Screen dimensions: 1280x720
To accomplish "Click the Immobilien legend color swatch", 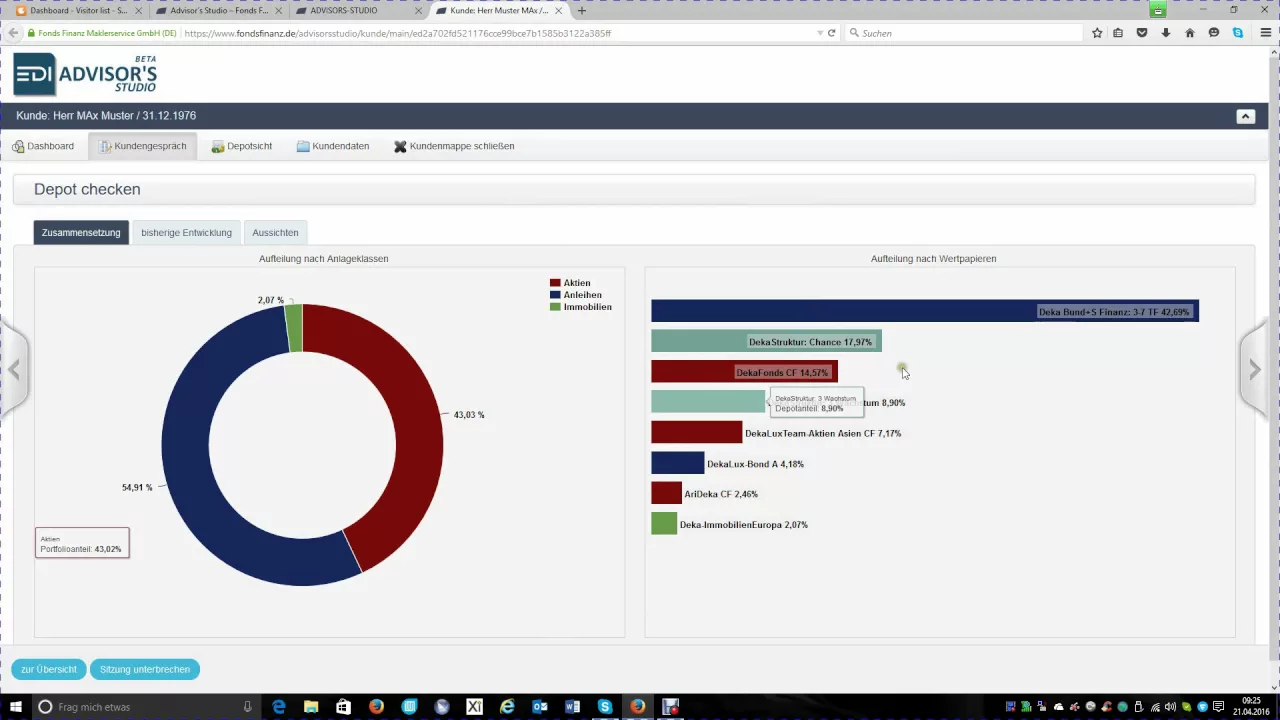I will (555, 307).
